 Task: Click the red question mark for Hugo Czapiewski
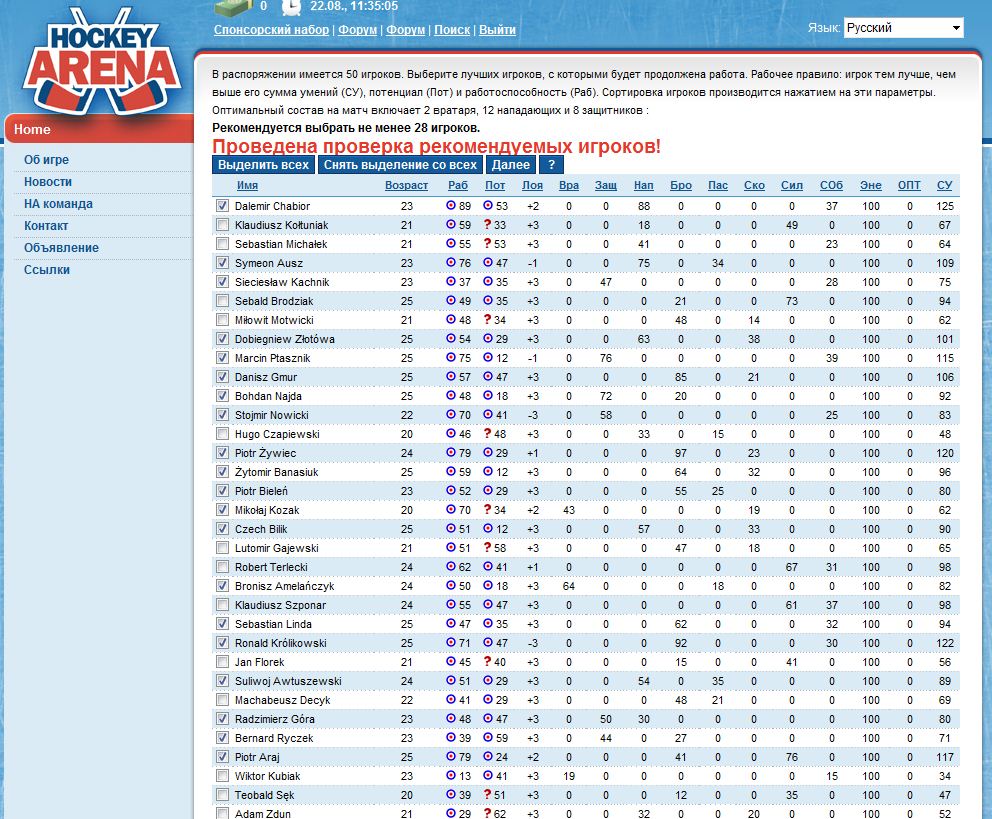[x=487, y=434]
